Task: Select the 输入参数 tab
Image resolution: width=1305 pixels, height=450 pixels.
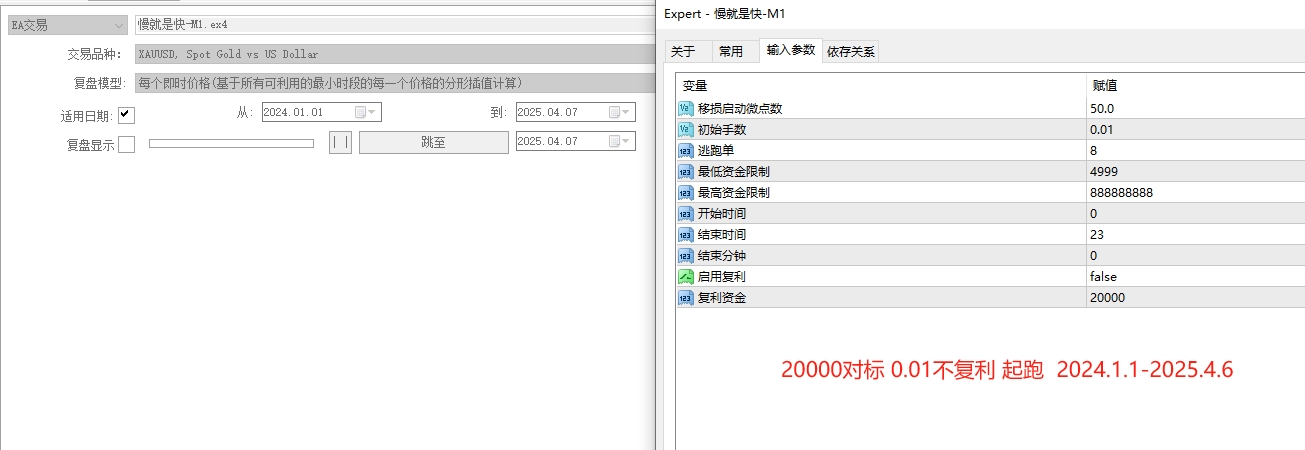Action: [x=791, y=50]
